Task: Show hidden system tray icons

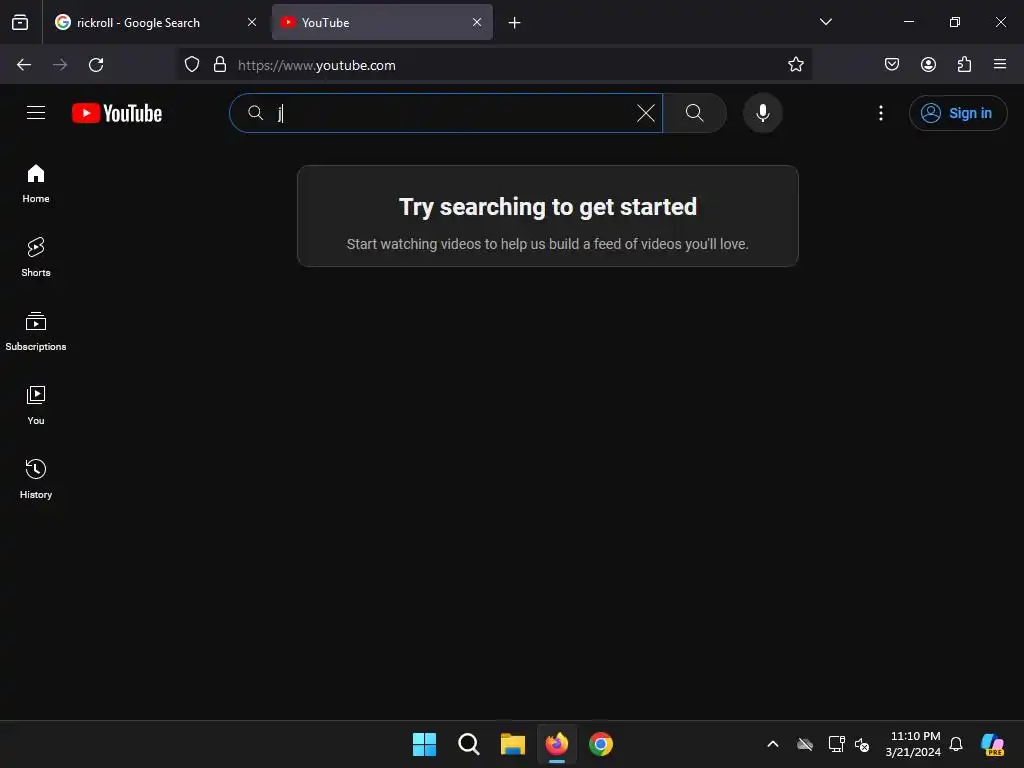Action: tap(773, 744)
